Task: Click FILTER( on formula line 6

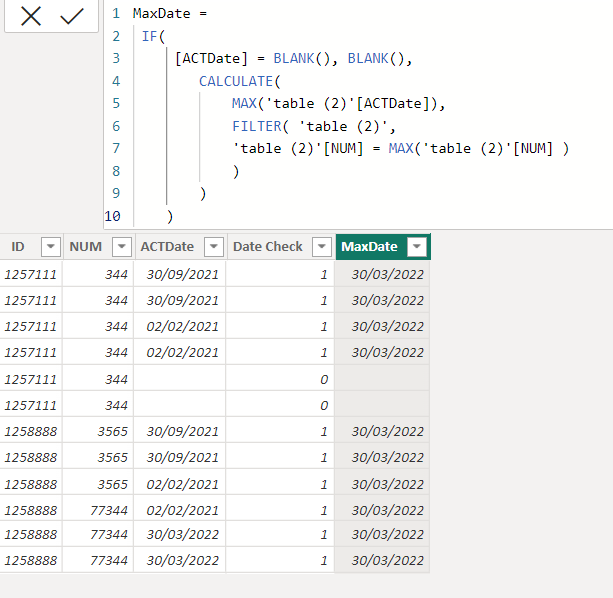Action: point(260,126)
